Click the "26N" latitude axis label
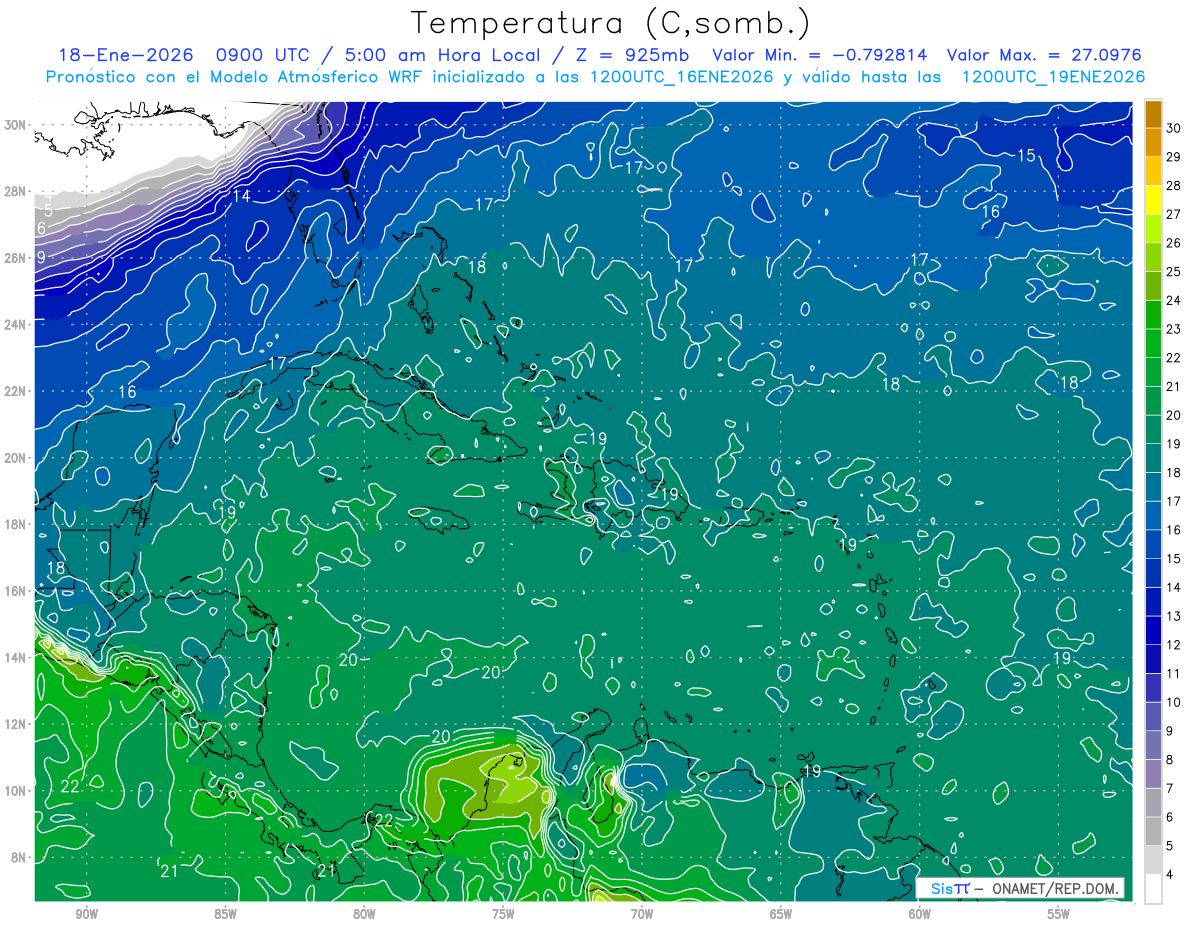The width and height of the screenshot is (1200, 927). [15, 258]
